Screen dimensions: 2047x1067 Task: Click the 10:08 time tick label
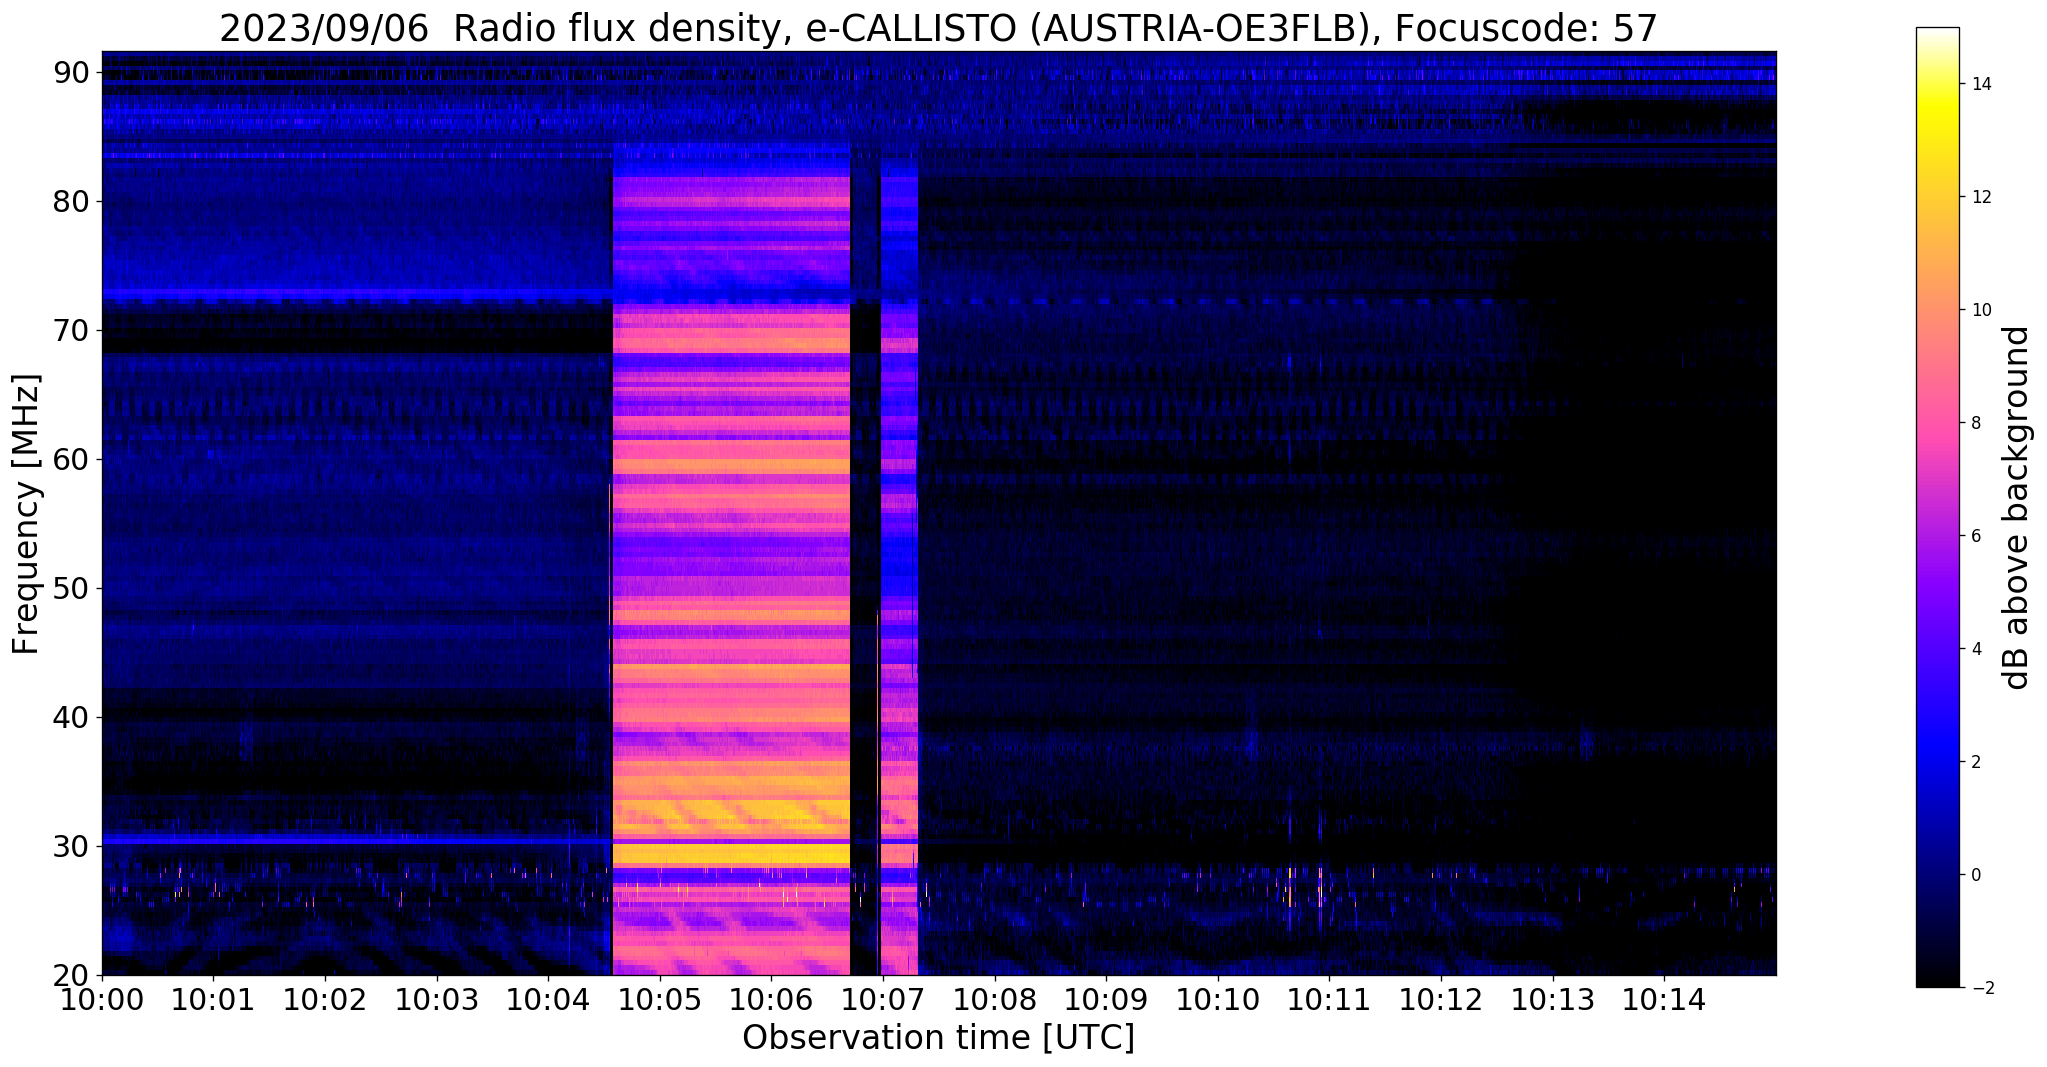coord(994,999)
